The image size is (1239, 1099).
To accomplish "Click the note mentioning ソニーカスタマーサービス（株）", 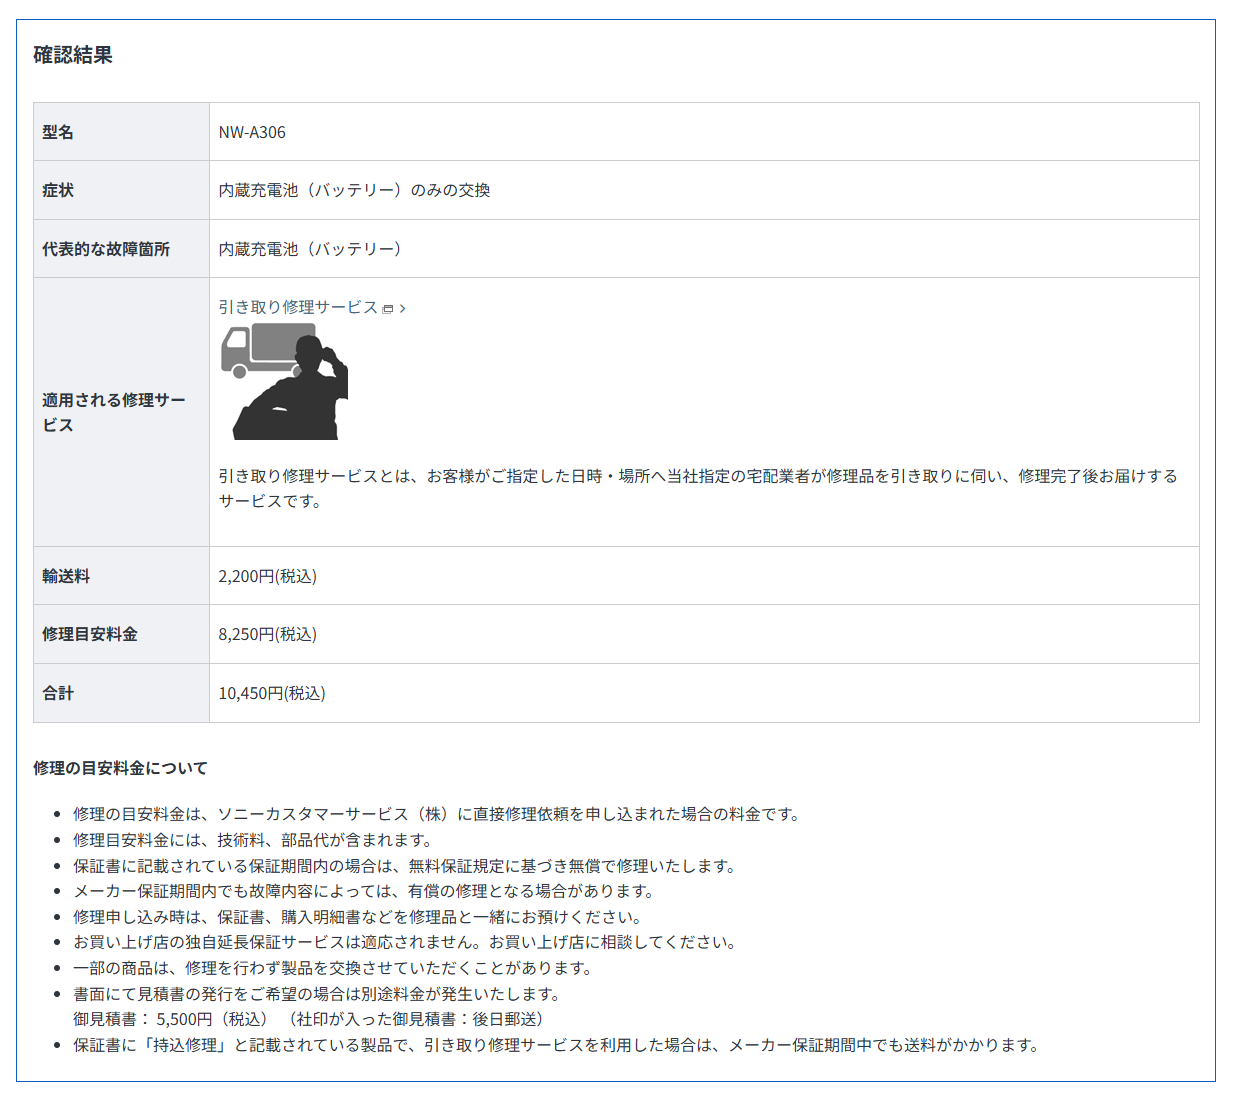I will pyautogui.click(x=439, y=814).
